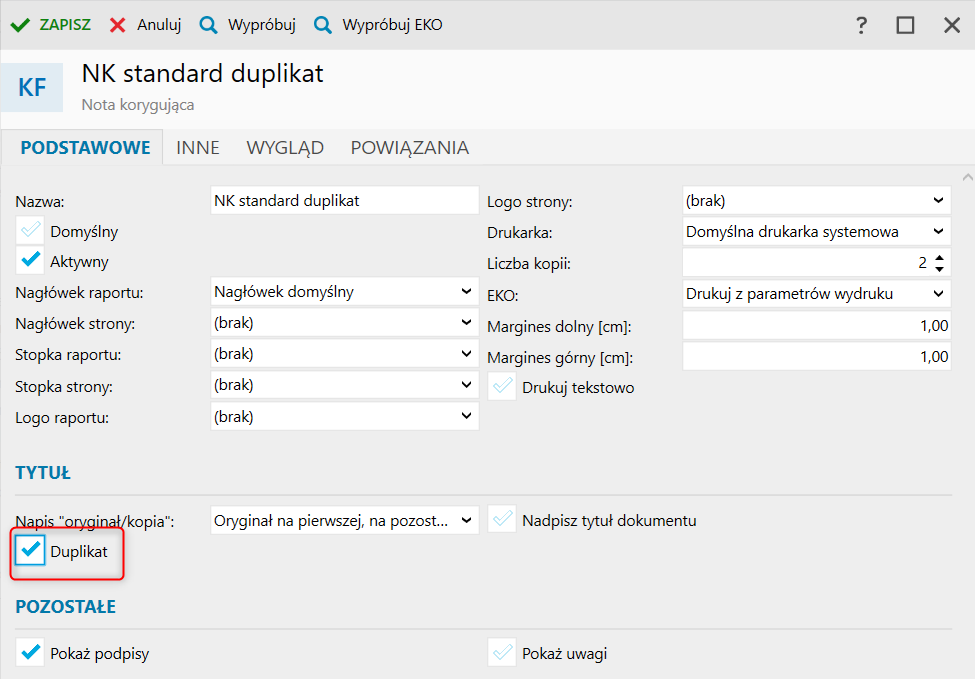Toggle the Pokaż podpisy checkbox
The height and width of the screenshot is (679, 975).
[31, 653]
